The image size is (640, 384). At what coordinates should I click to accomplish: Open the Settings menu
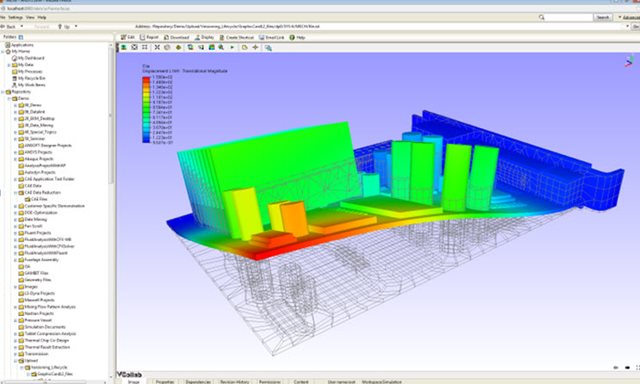click(16, 18)
